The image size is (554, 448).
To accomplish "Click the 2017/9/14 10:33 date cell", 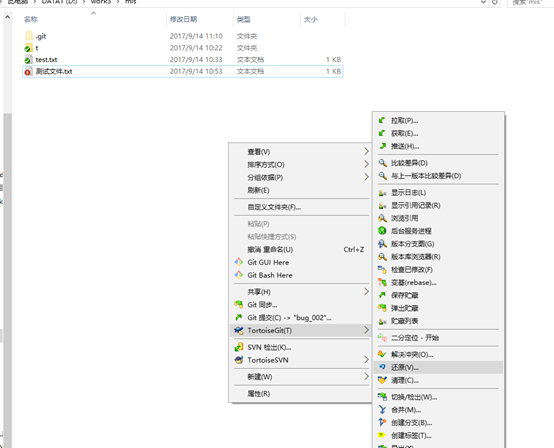I will tap(196, 59).
